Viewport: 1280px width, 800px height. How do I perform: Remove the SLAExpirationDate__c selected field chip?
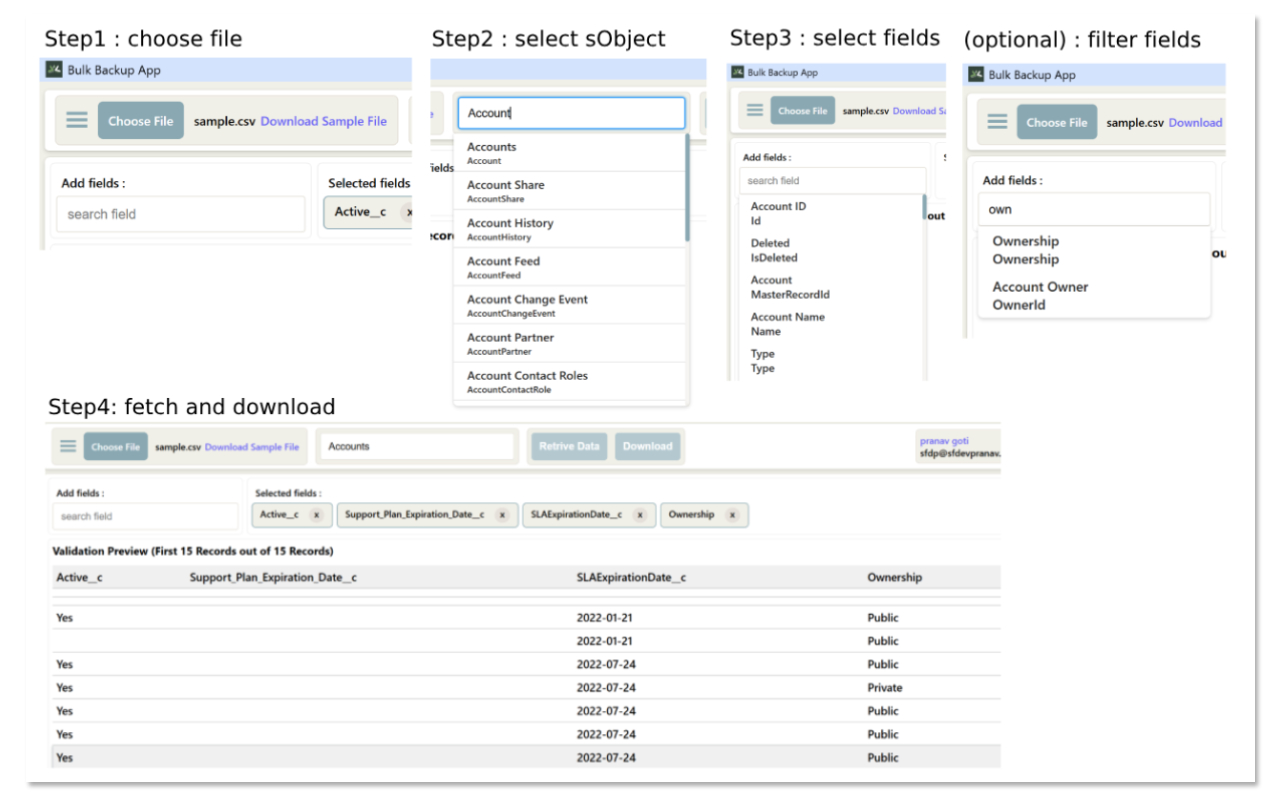639,515
